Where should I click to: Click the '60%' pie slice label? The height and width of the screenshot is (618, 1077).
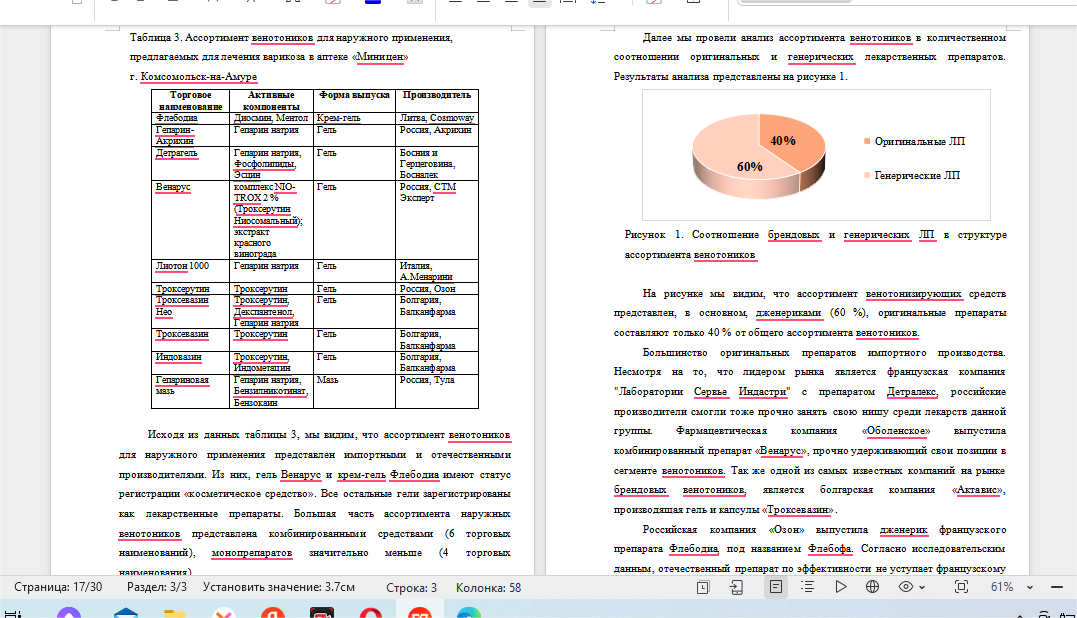point(749,167)
